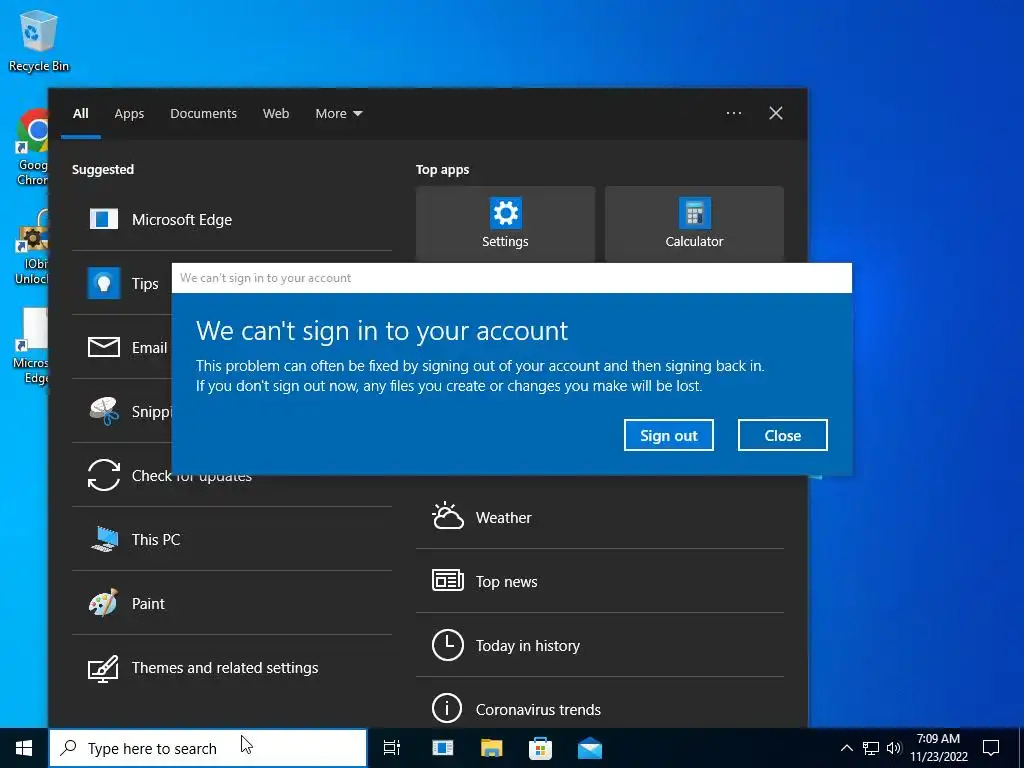Open the Calculator top app tile
The height and width of the screenshot is (768, 1024).
pos(694,224)
